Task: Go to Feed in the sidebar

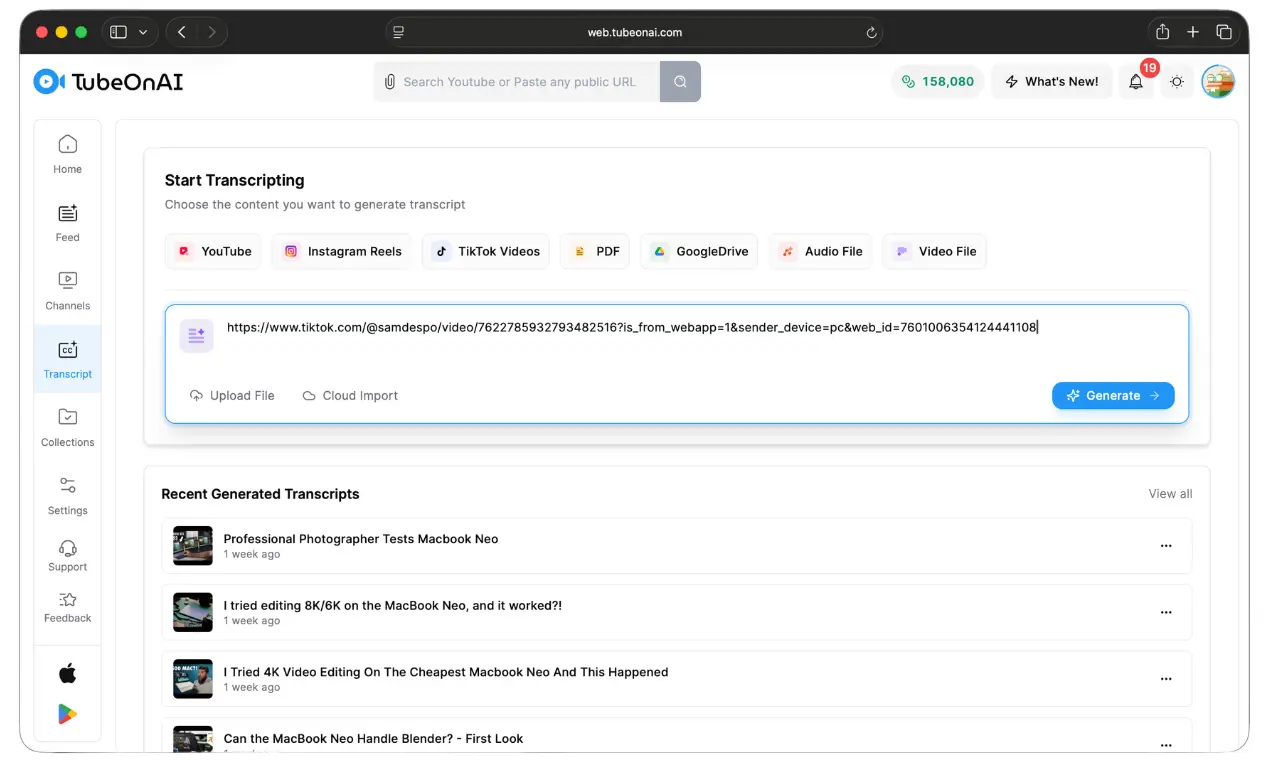Action: (68, 222)
